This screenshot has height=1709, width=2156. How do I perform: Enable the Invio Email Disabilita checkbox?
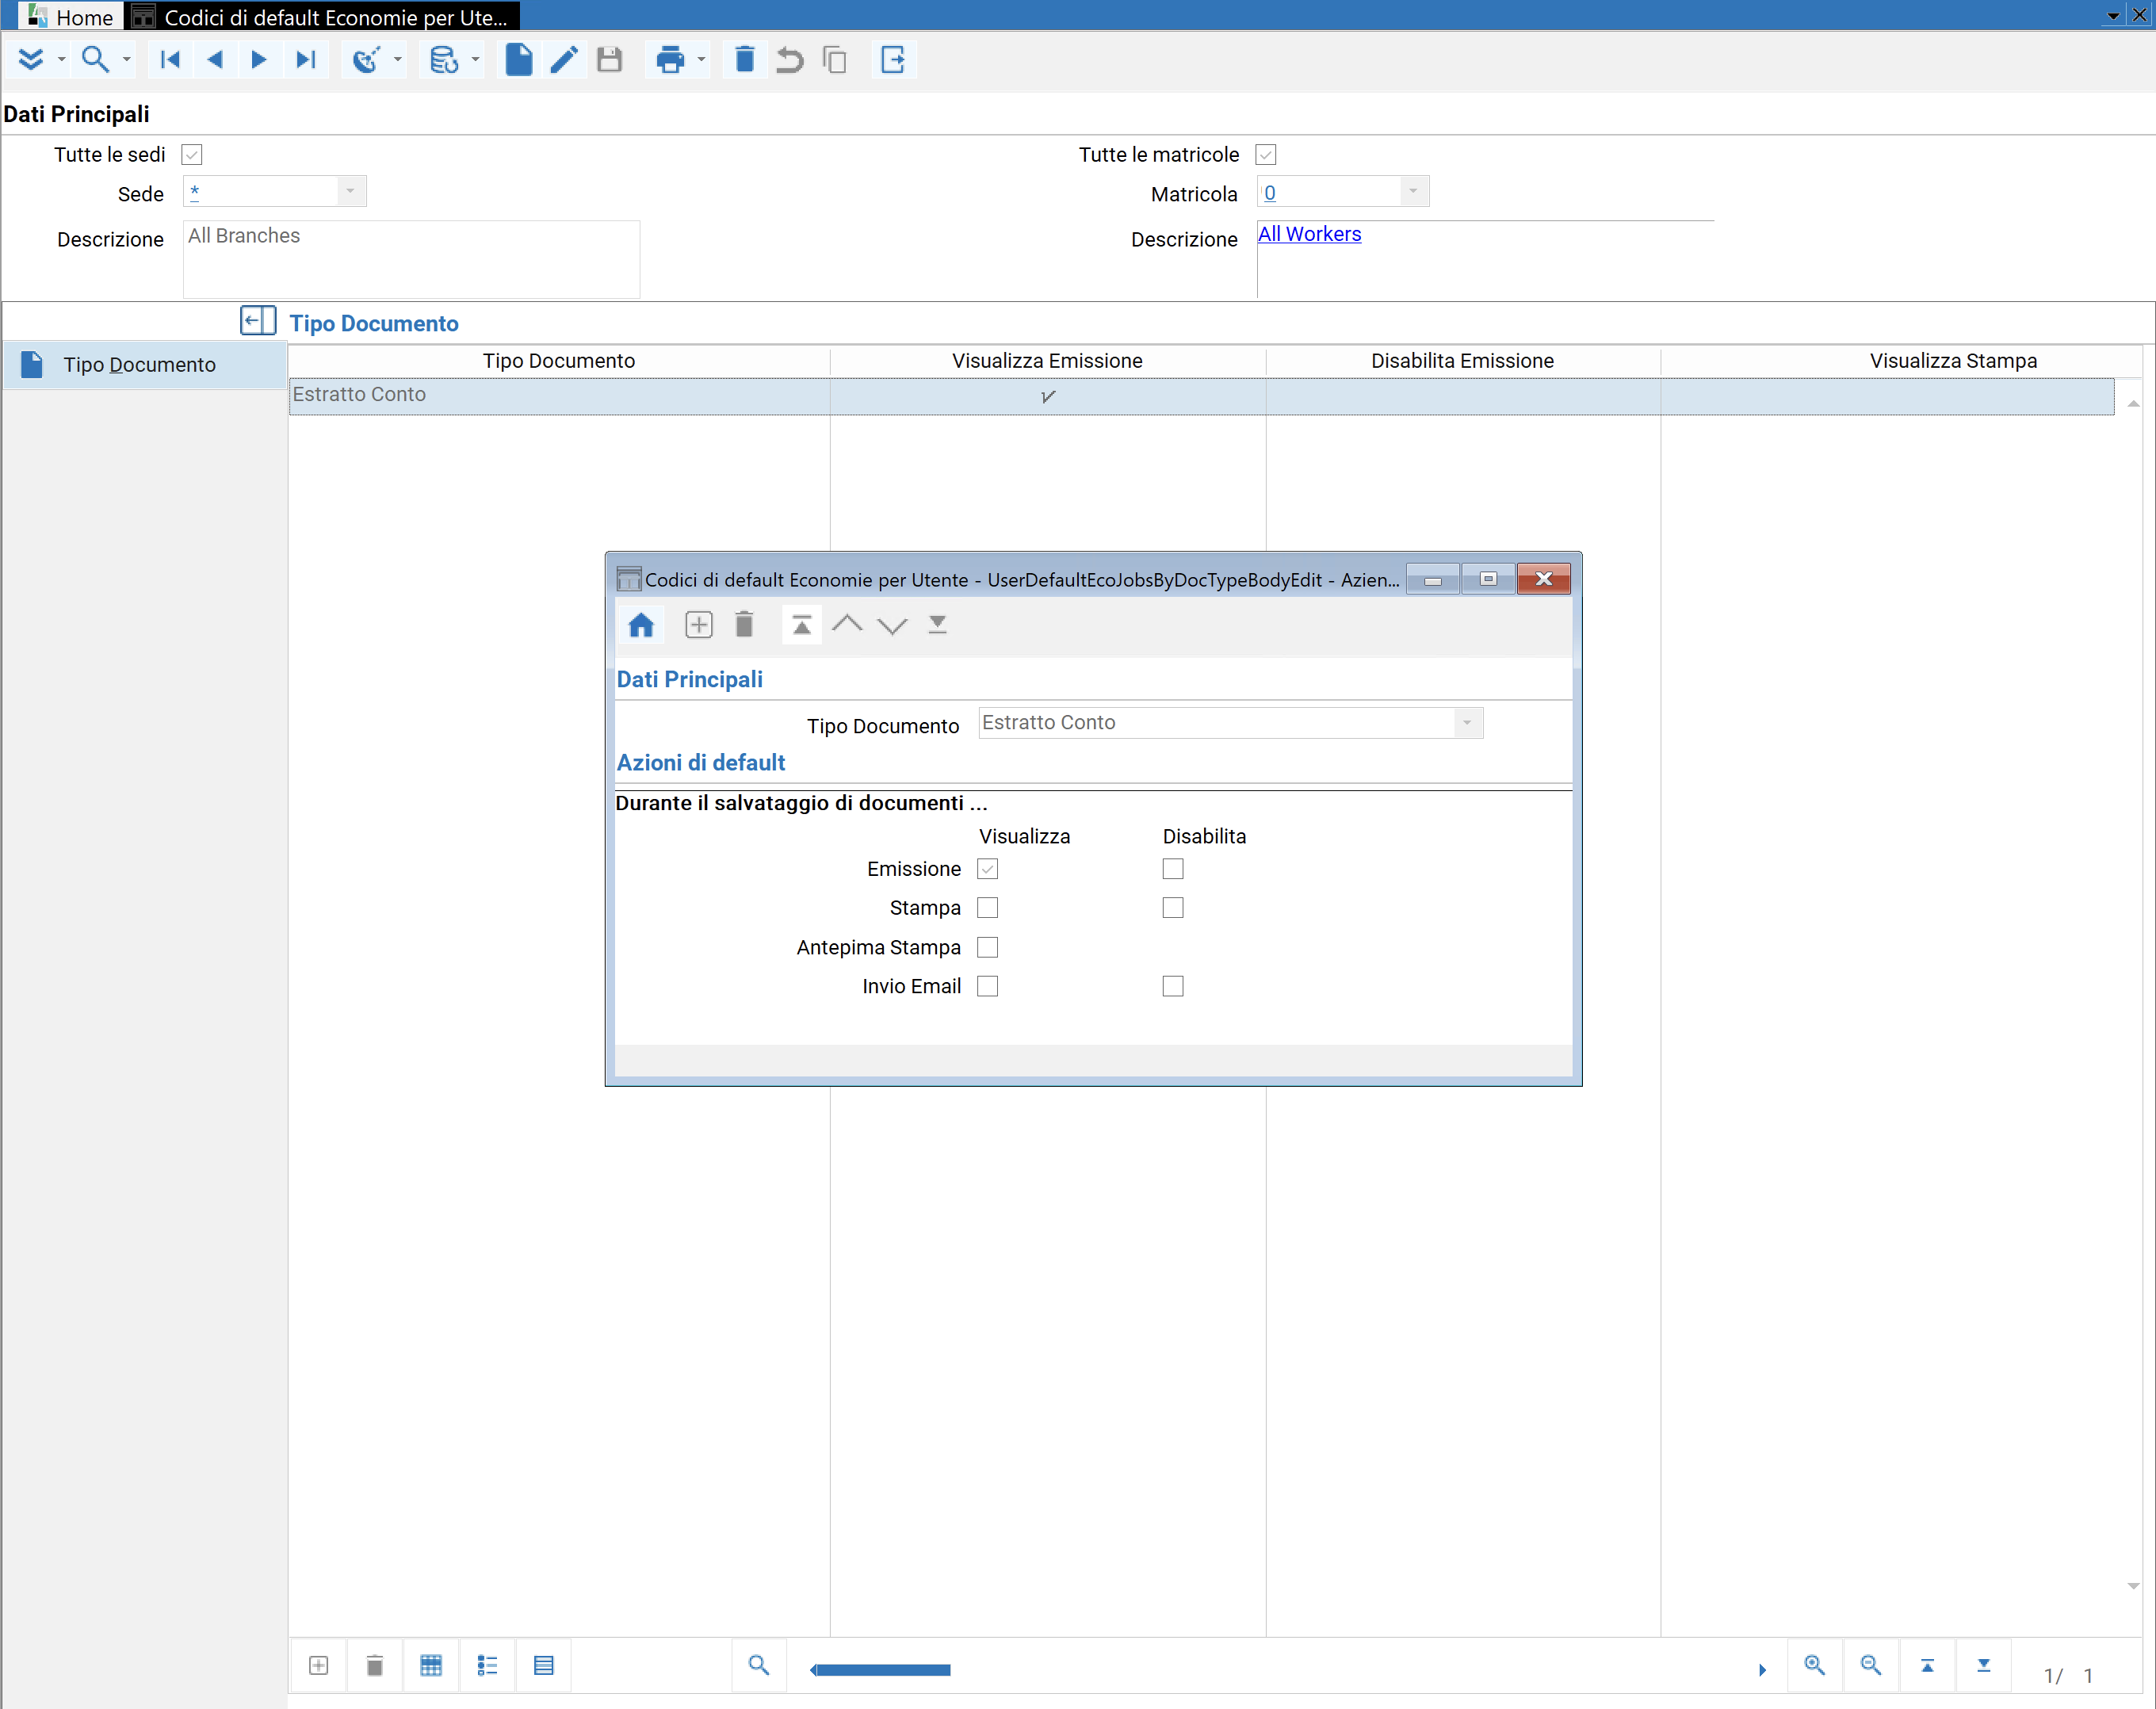pos(1173,986)
